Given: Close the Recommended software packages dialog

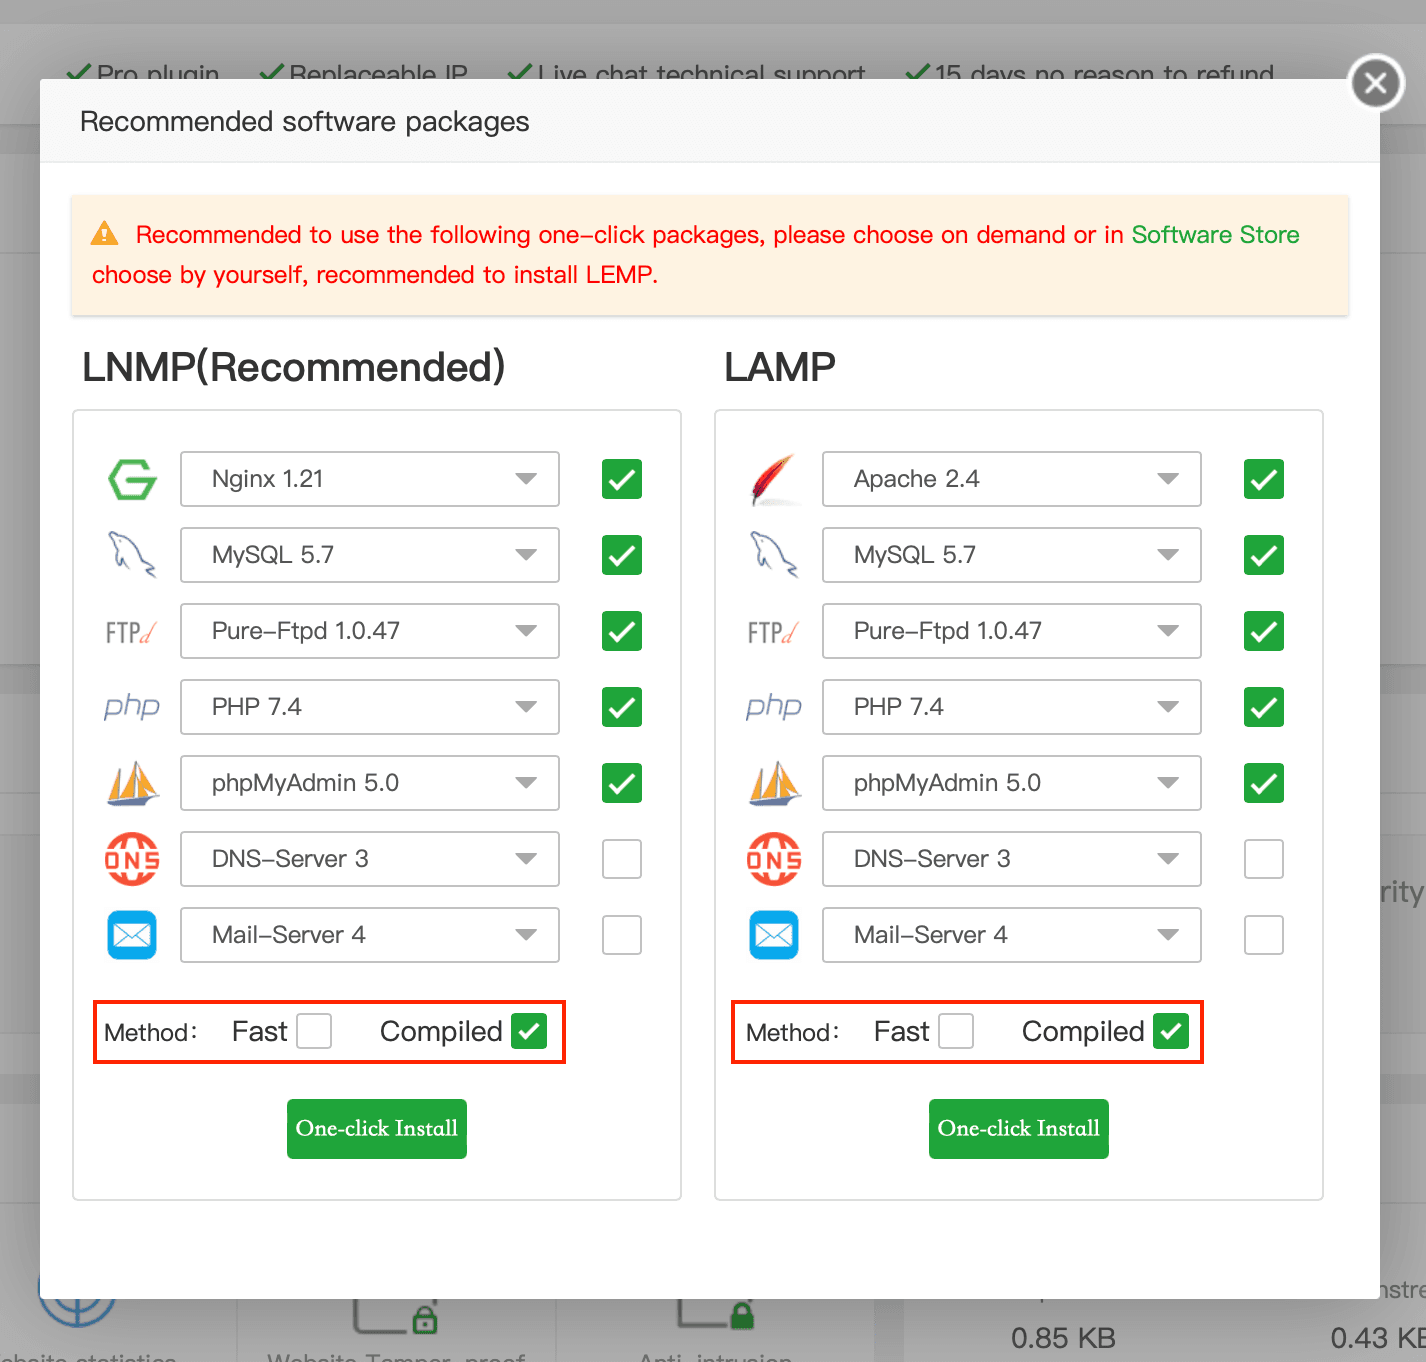Looking at the screenshot, I should 1375,83.
